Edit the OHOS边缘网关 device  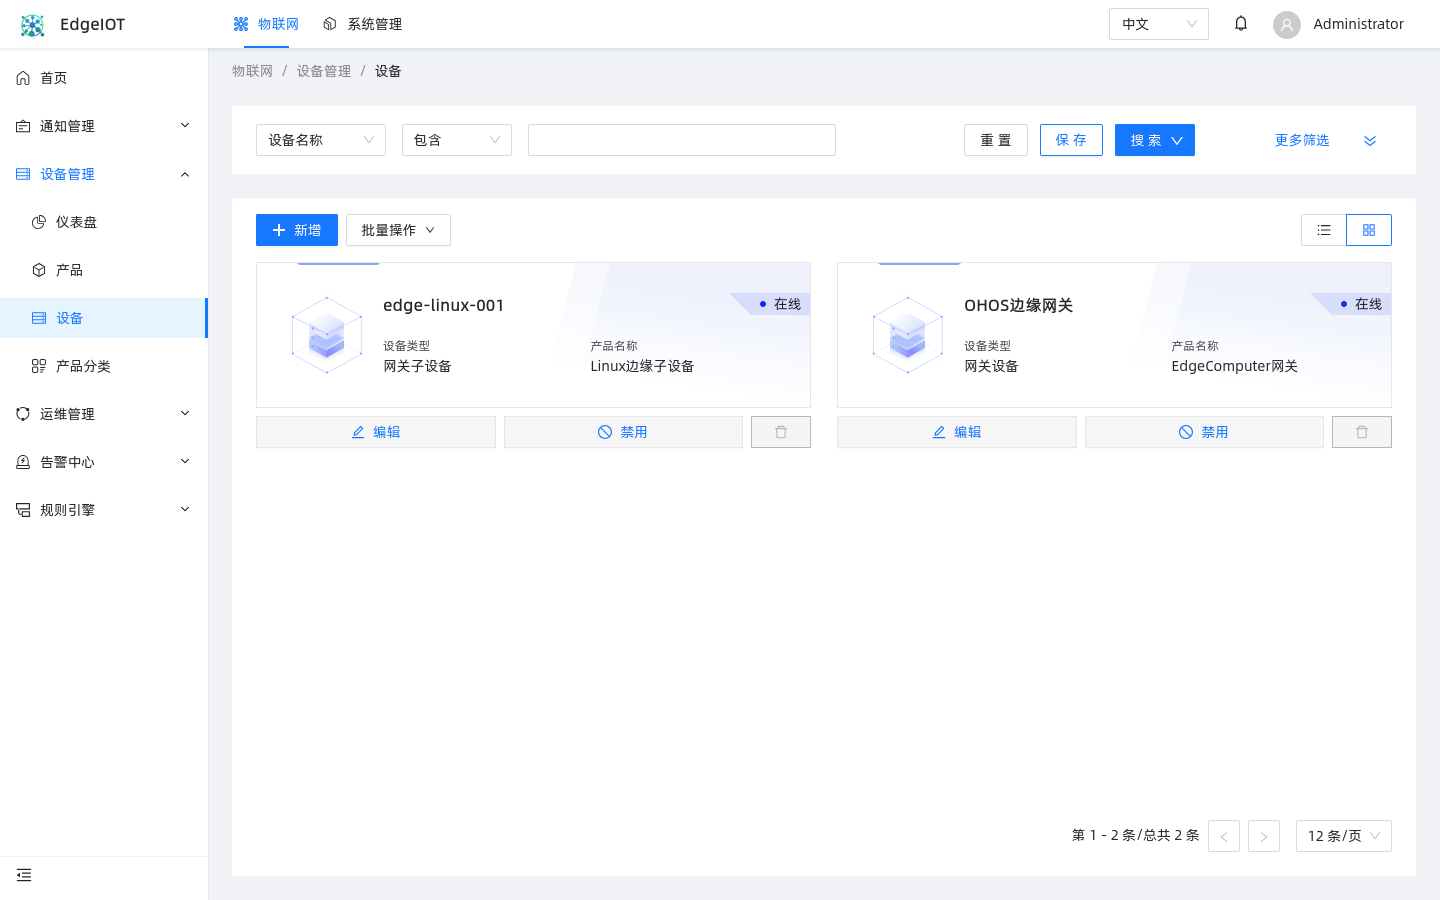coord(957,432)
